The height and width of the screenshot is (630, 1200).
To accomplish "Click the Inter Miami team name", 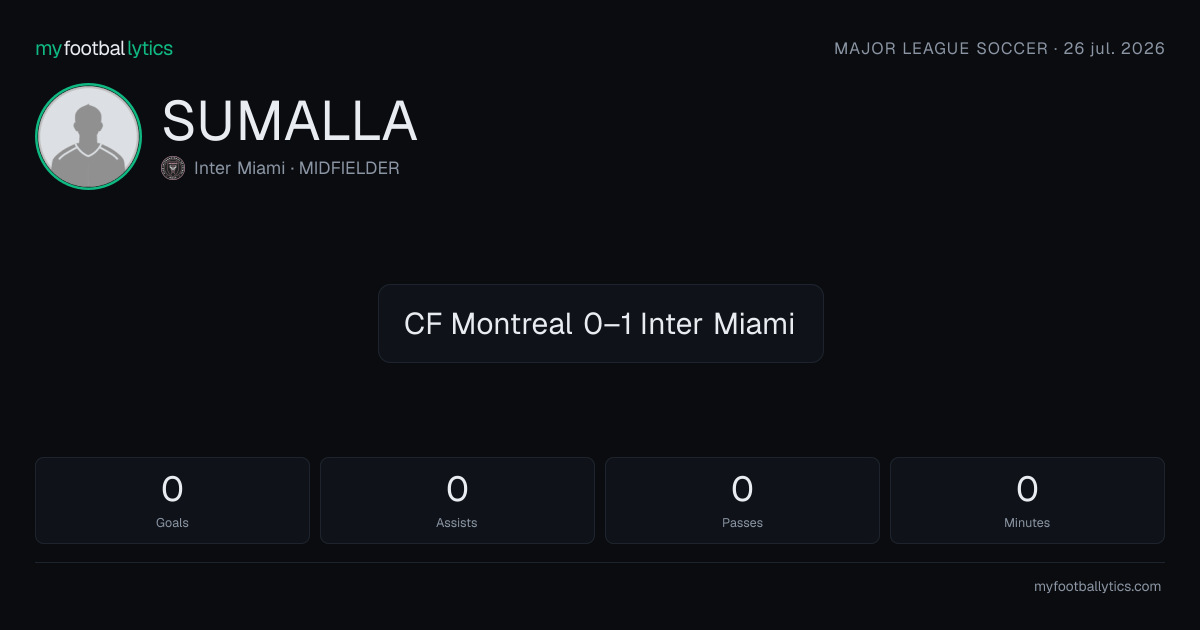I will [x=239, y=168].
